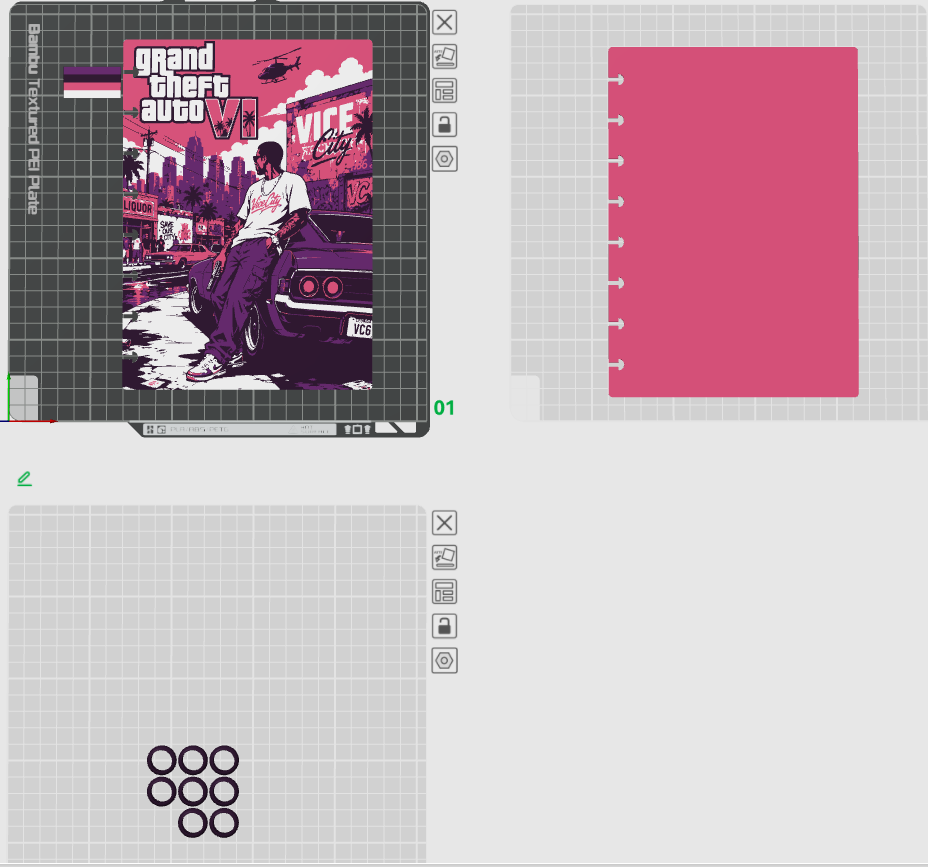Remove the ring plate with its X icon
928x867 pixels.
(x=444, y=523)
